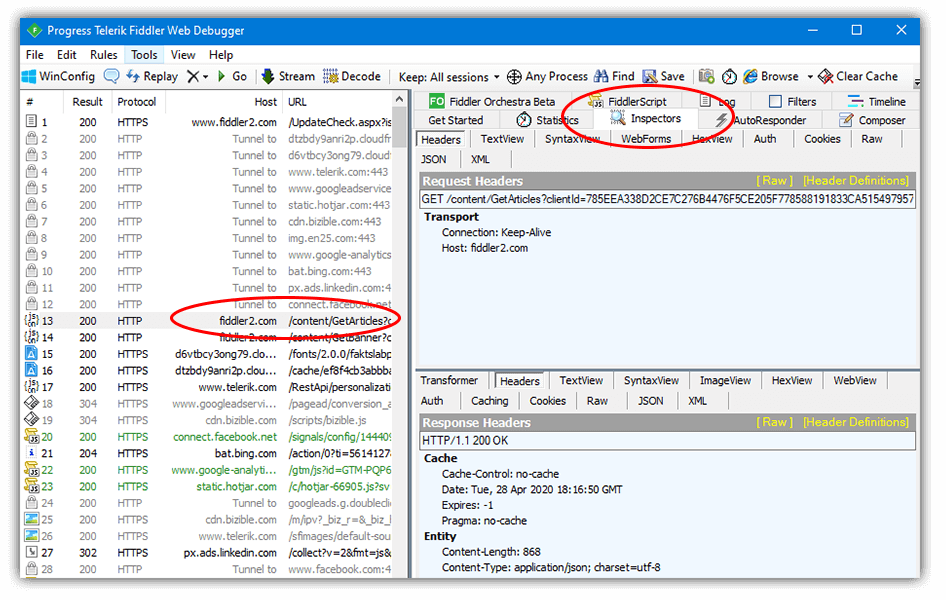The image size is (946, 600).
Task: Click the document icon of session 1
Action: click(31, 122)
